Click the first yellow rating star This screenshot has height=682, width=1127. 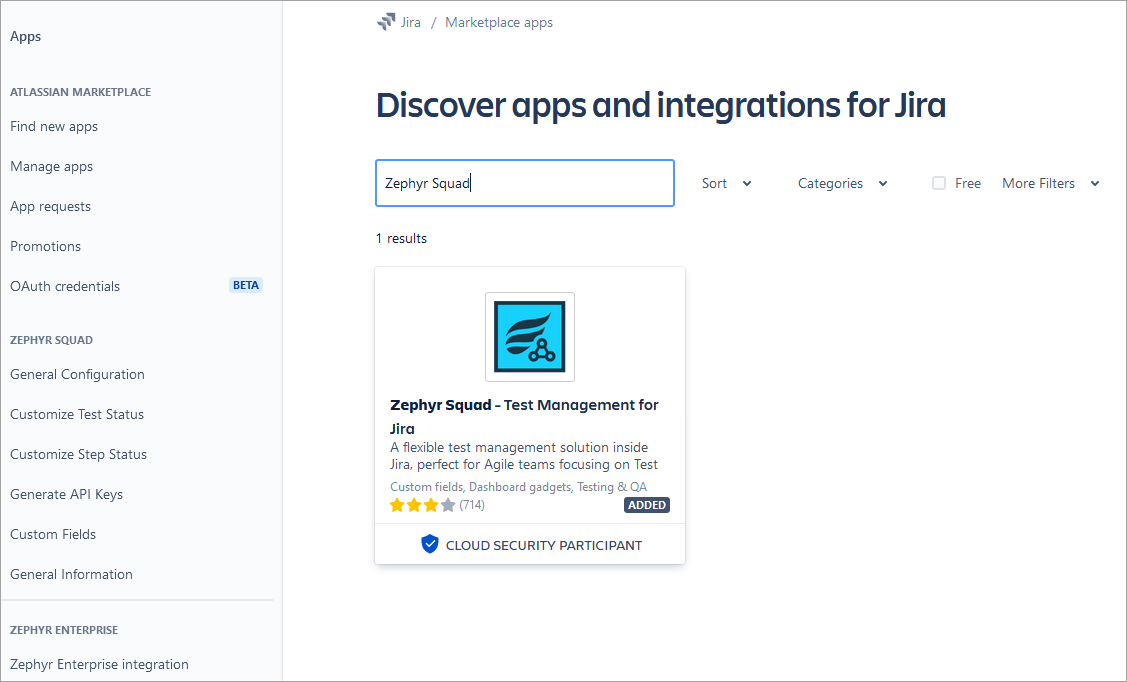[396, 505]
